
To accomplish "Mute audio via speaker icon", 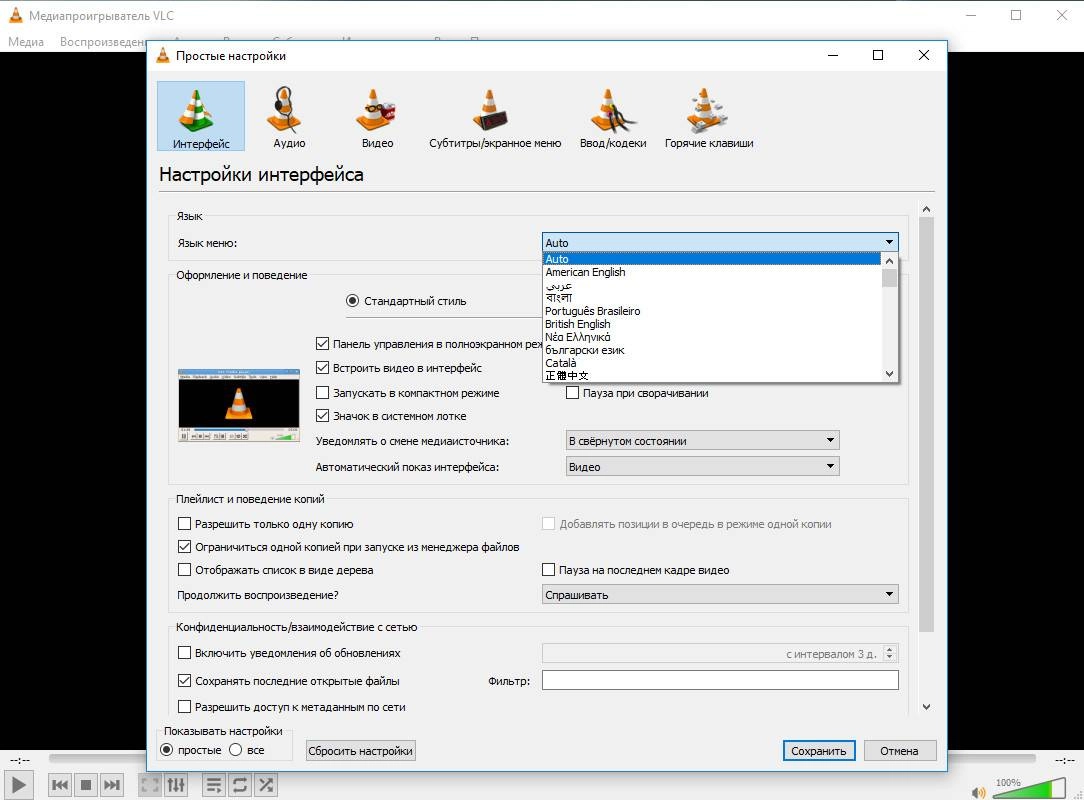I will click(x=978, y=792).
